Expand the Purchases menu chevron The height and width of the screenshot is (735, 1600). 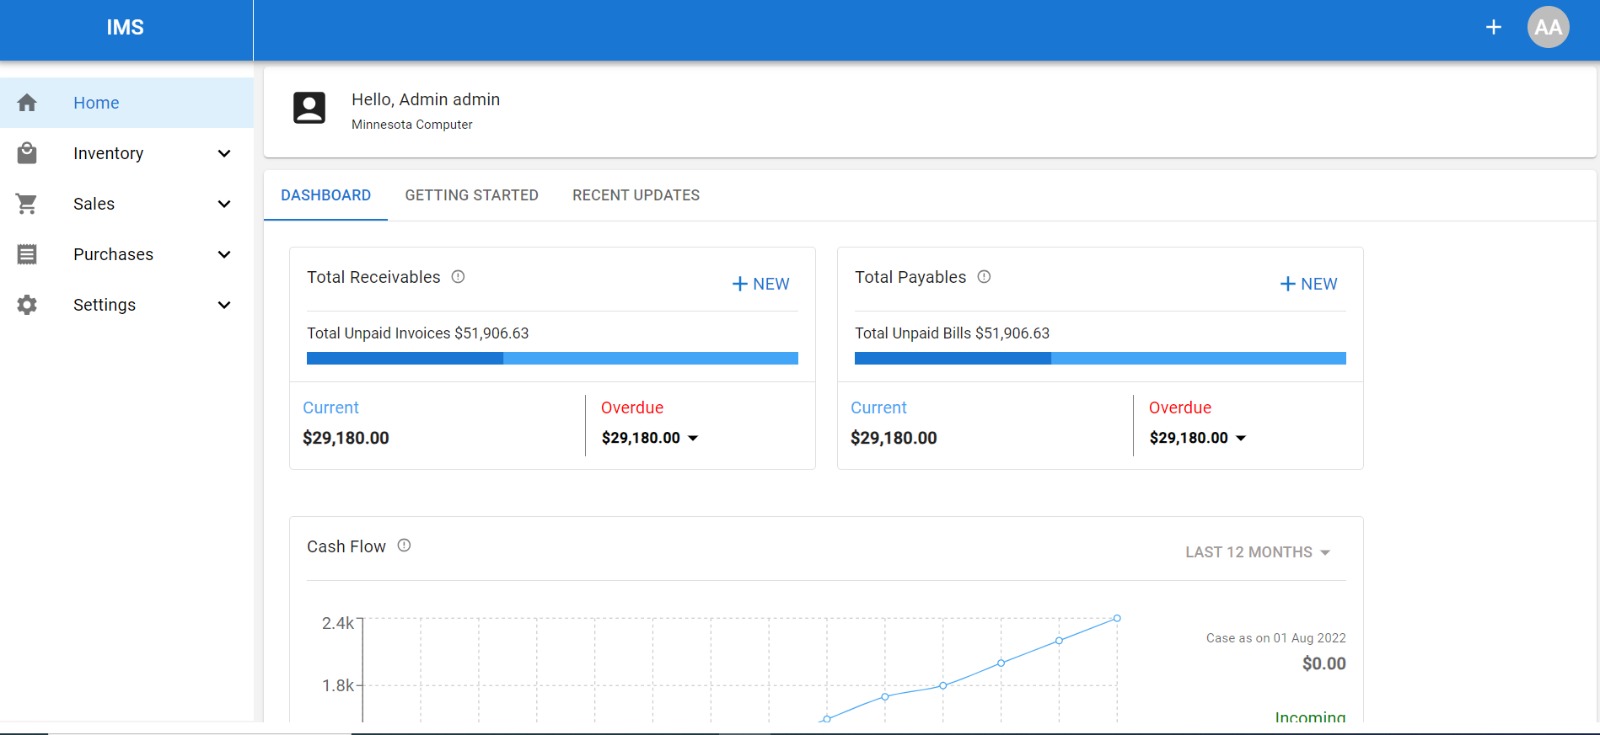coord(224,254)
